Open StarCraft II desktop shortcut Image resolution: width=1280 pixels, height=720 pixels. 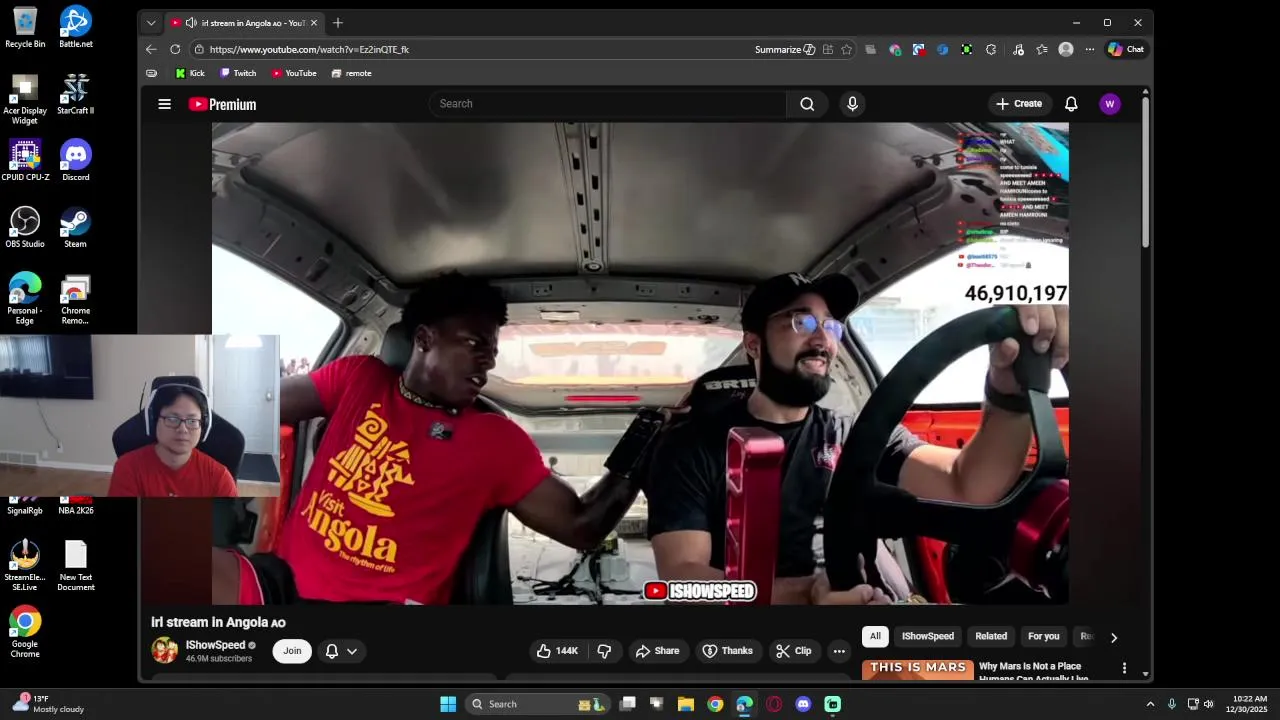click(76, 94)
